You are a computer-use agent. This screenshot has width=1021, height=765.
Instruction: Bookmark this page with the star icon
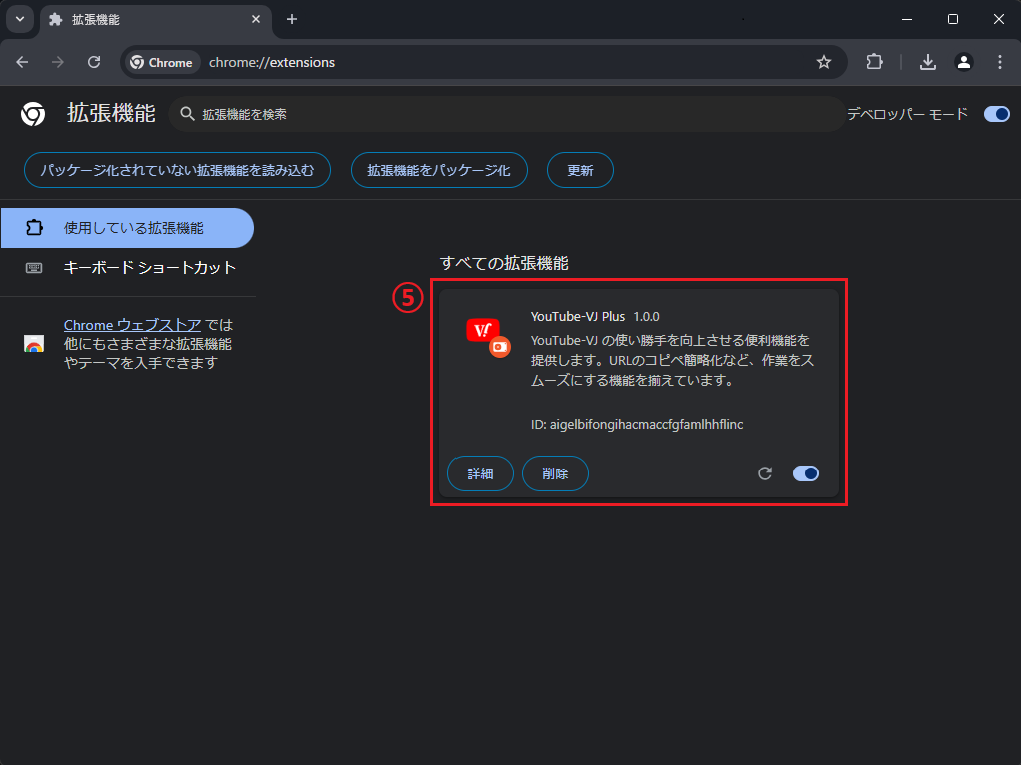824,62
